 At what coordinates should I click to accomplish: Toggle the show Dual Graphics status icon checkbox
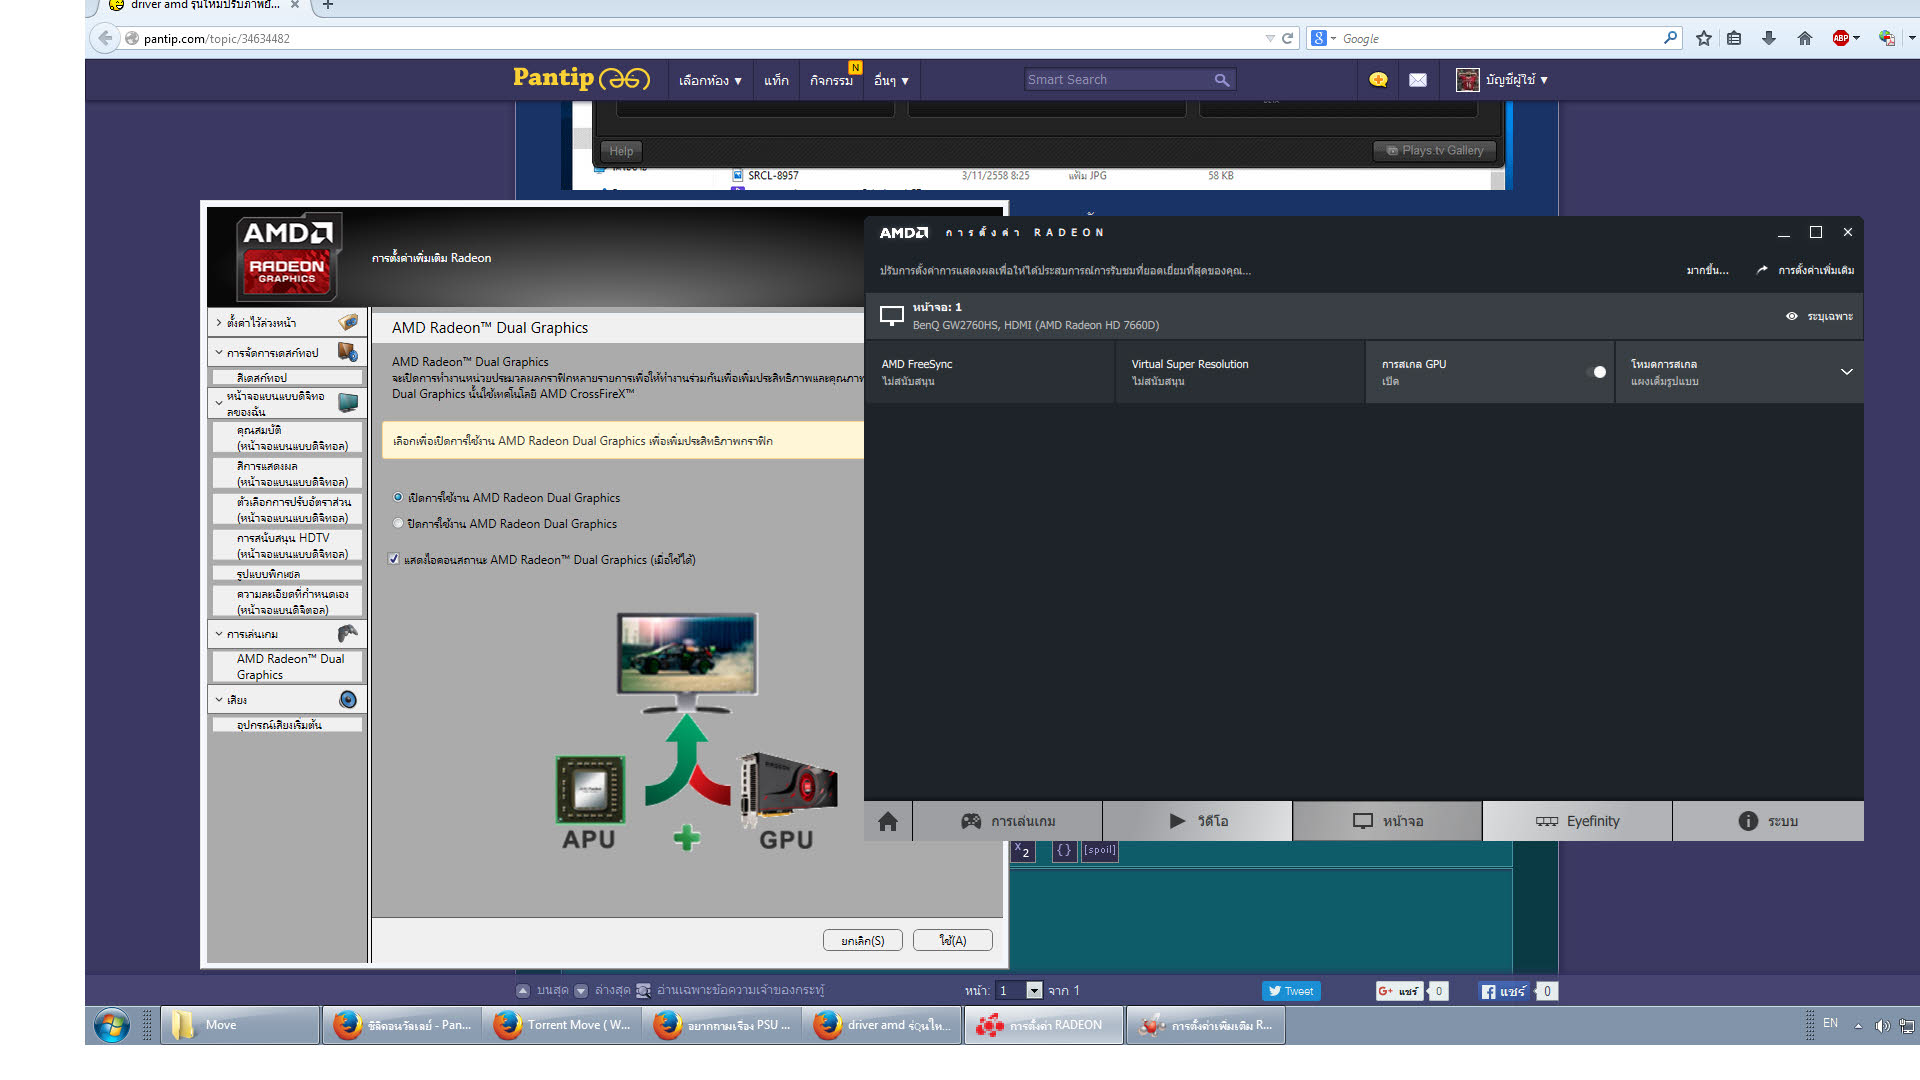[394, 559]
